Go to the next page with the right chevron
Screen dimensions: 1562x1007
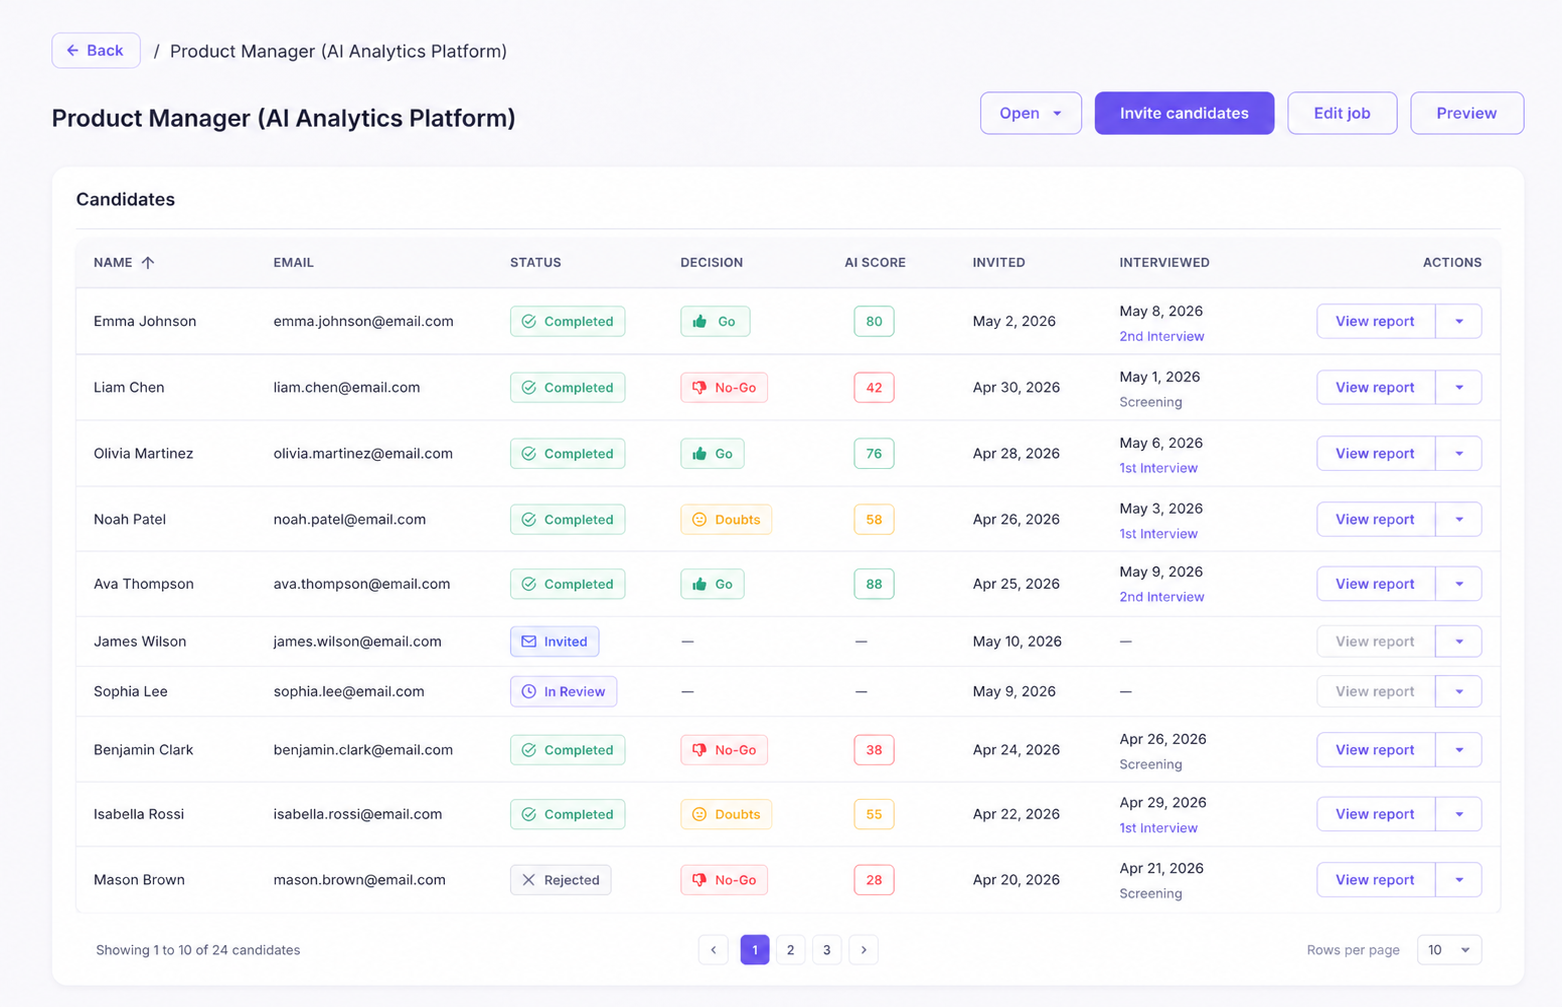(864, 950)
